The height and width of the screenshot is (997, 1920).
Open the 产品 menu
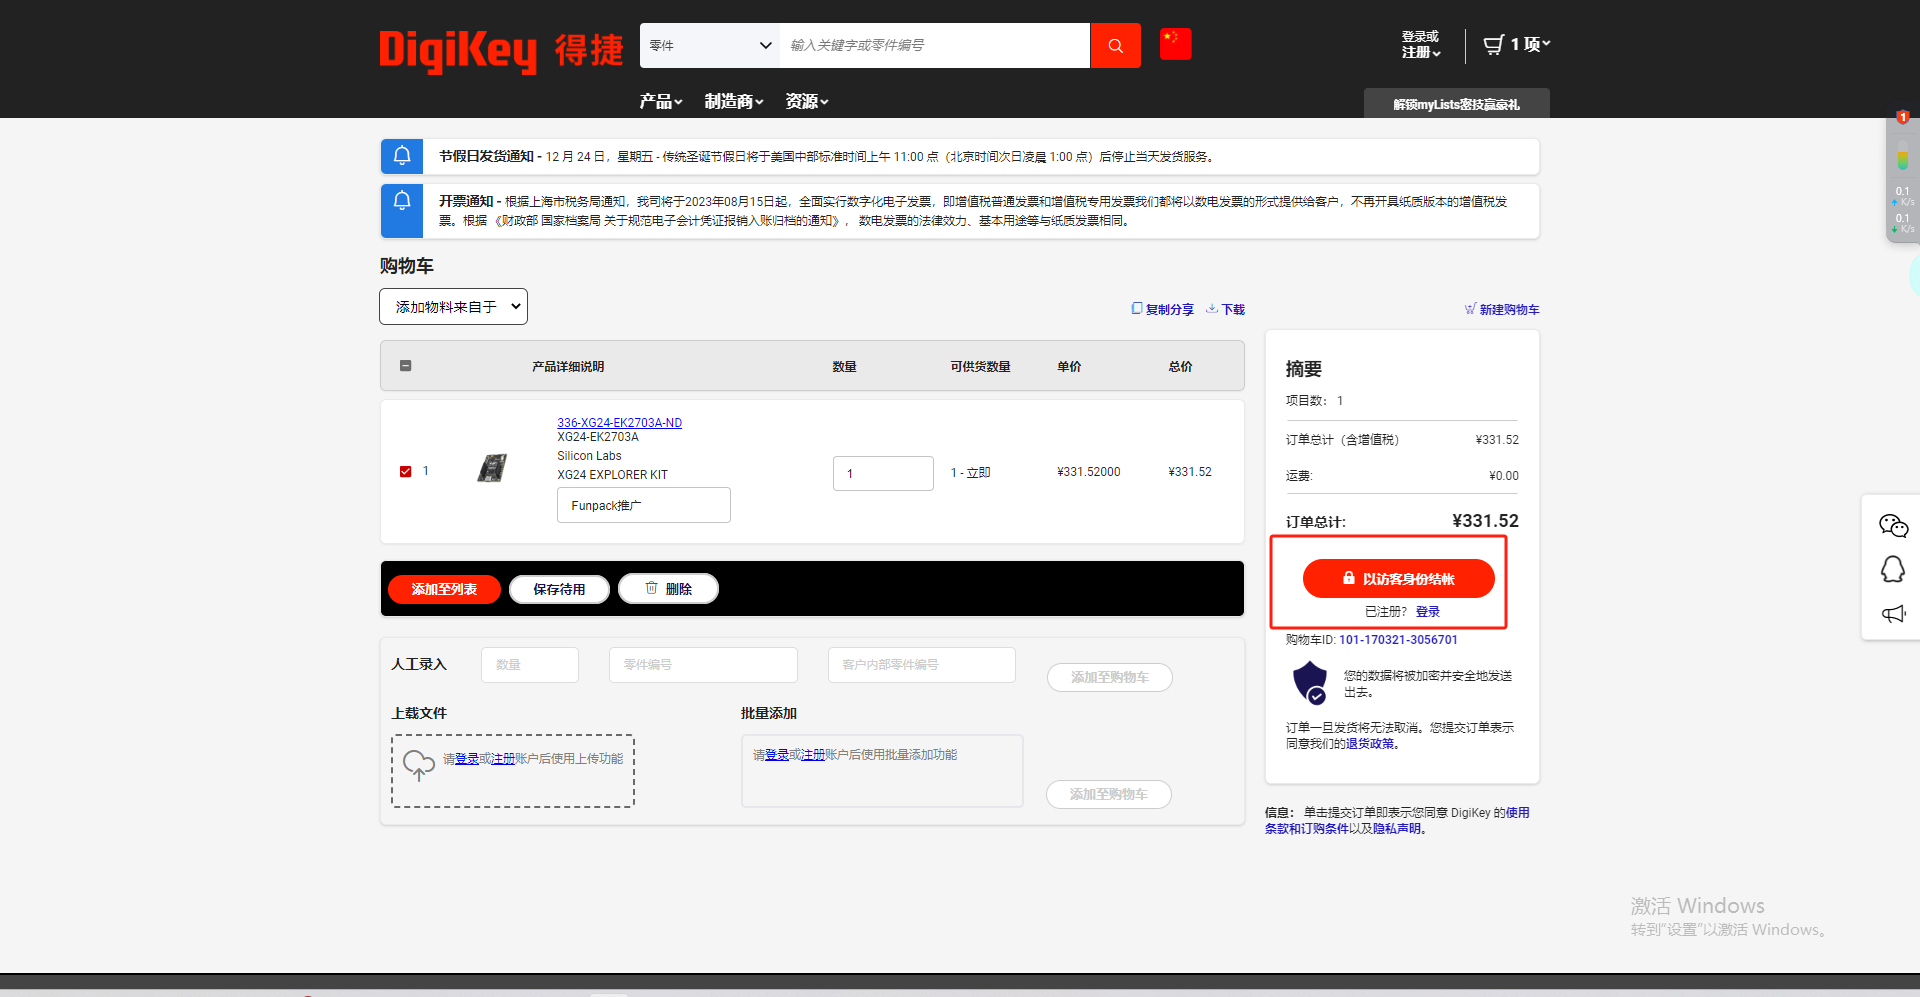[x=660, y=101]
